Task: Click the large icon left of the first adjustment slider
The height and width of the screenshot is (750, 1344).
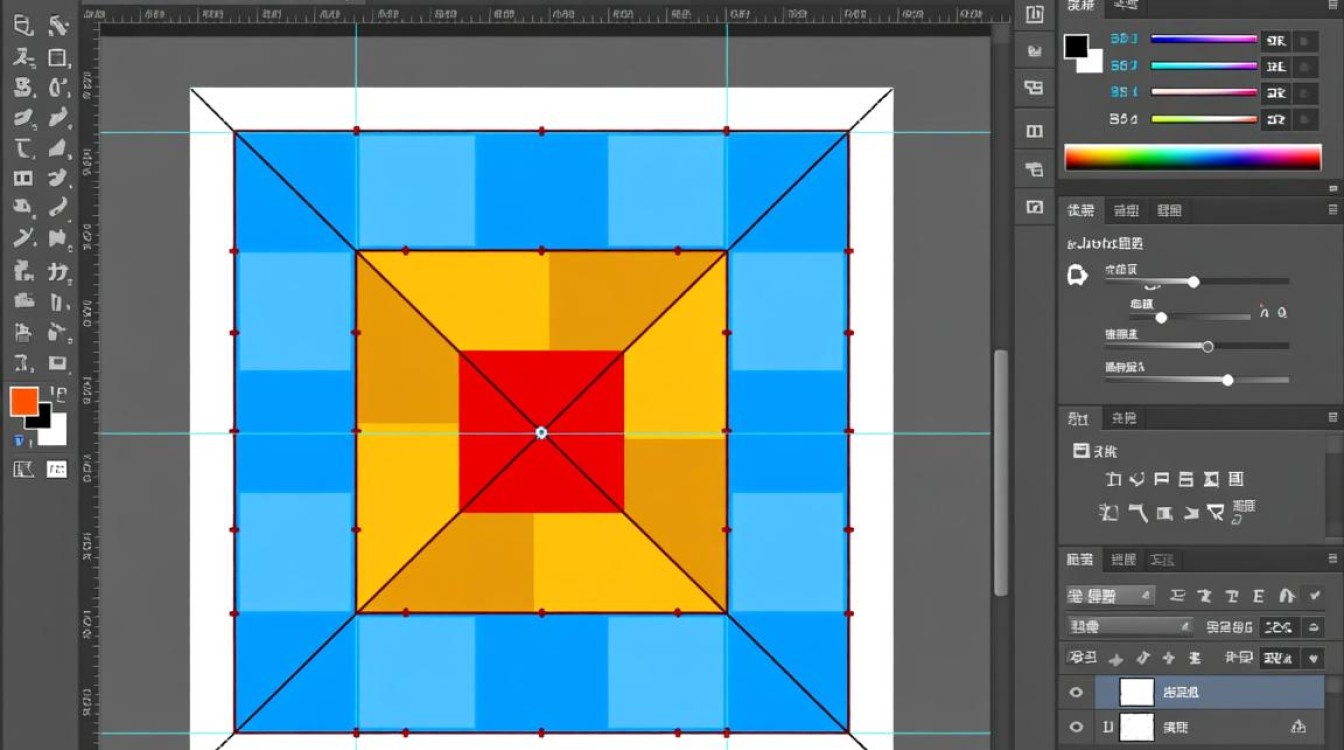Action: click(x=1077, y=275)
